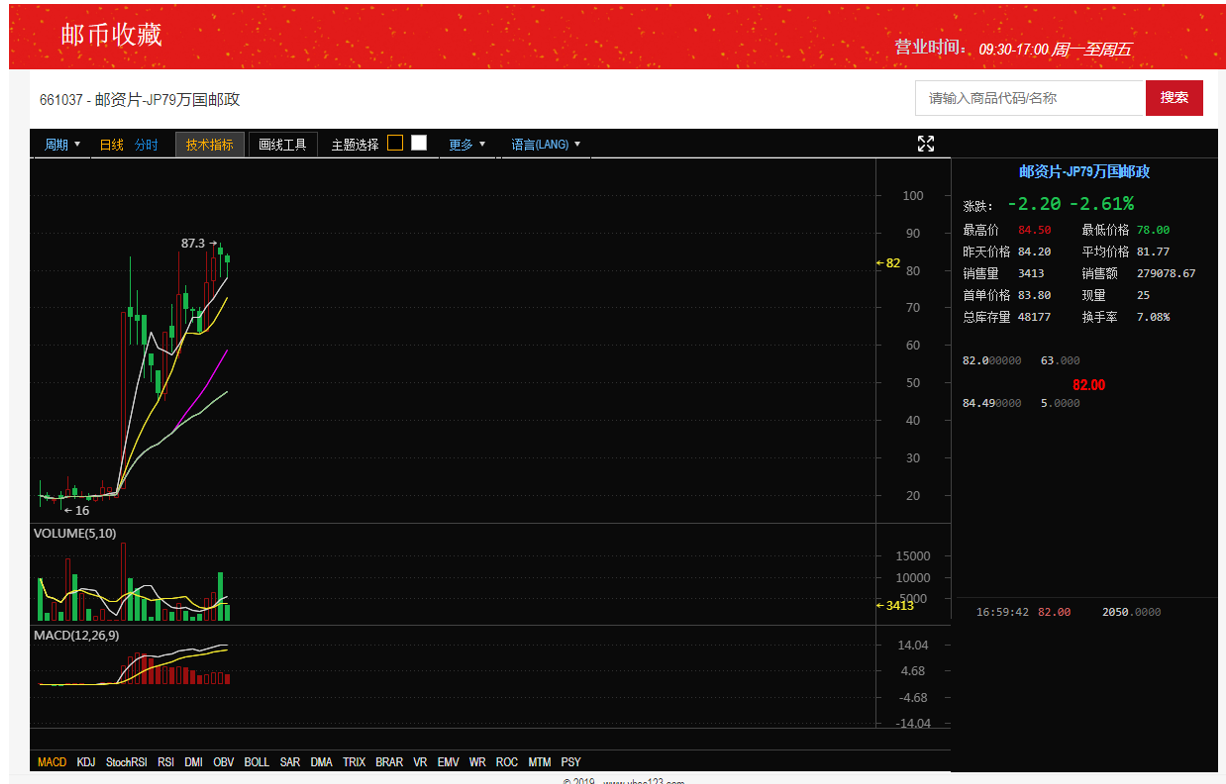Screen dimensions: 1226x784
Task: Select MTM indicator tab
Action: (540, 762)
